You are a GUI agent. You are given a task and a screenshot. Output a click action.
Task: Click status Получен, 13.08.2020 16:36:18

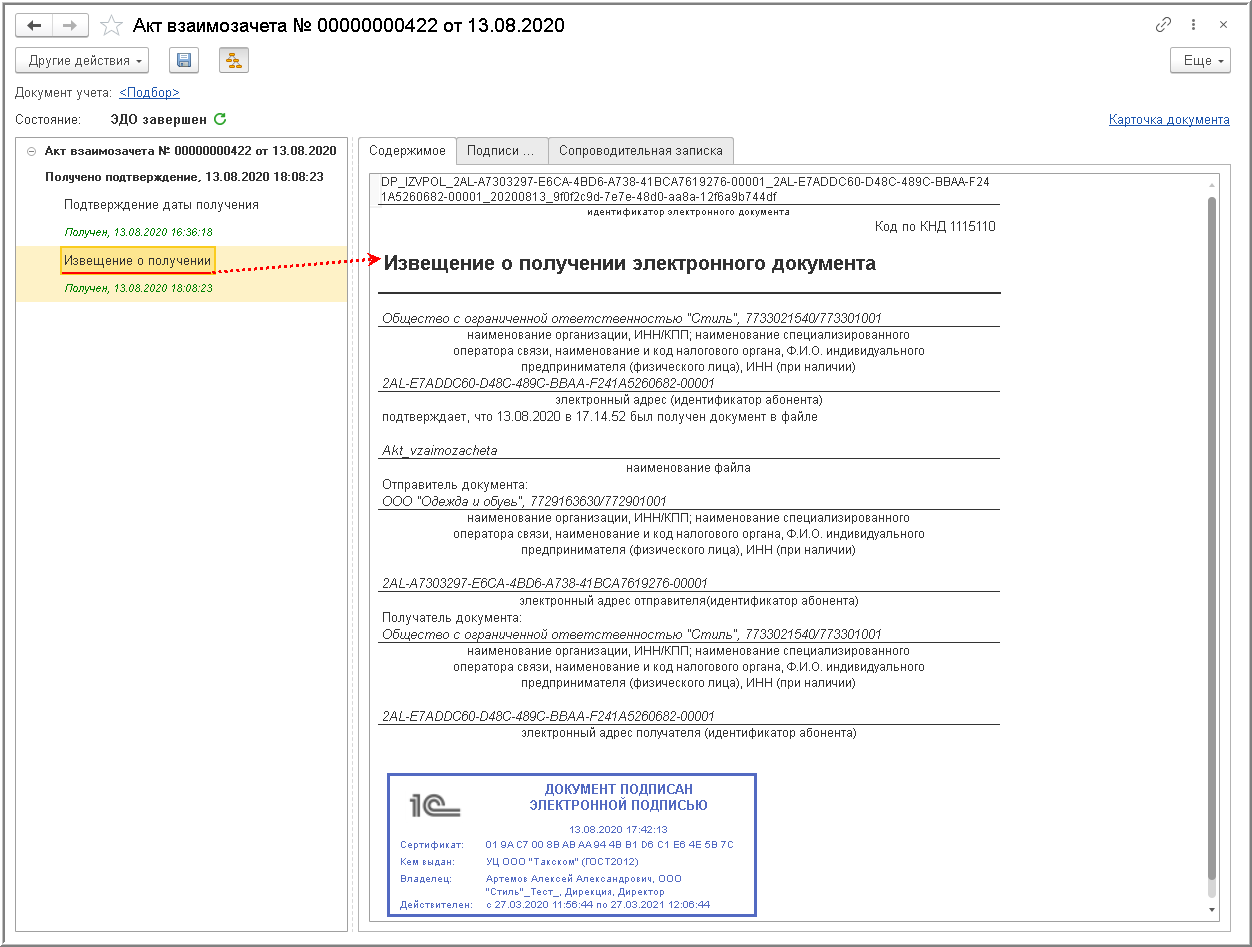pos(138,232)
